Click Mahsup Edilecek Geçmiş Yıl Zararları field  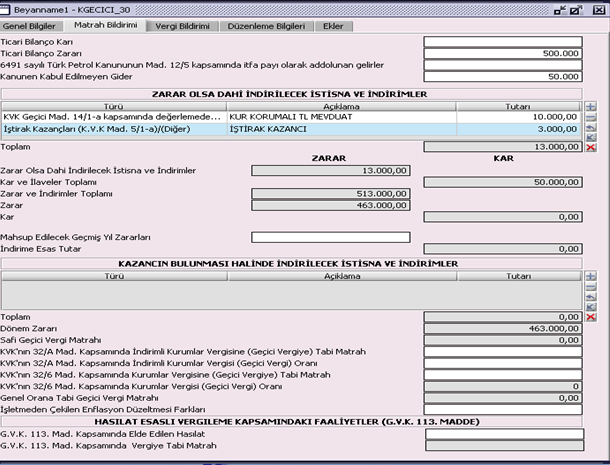tap(331, 237)
